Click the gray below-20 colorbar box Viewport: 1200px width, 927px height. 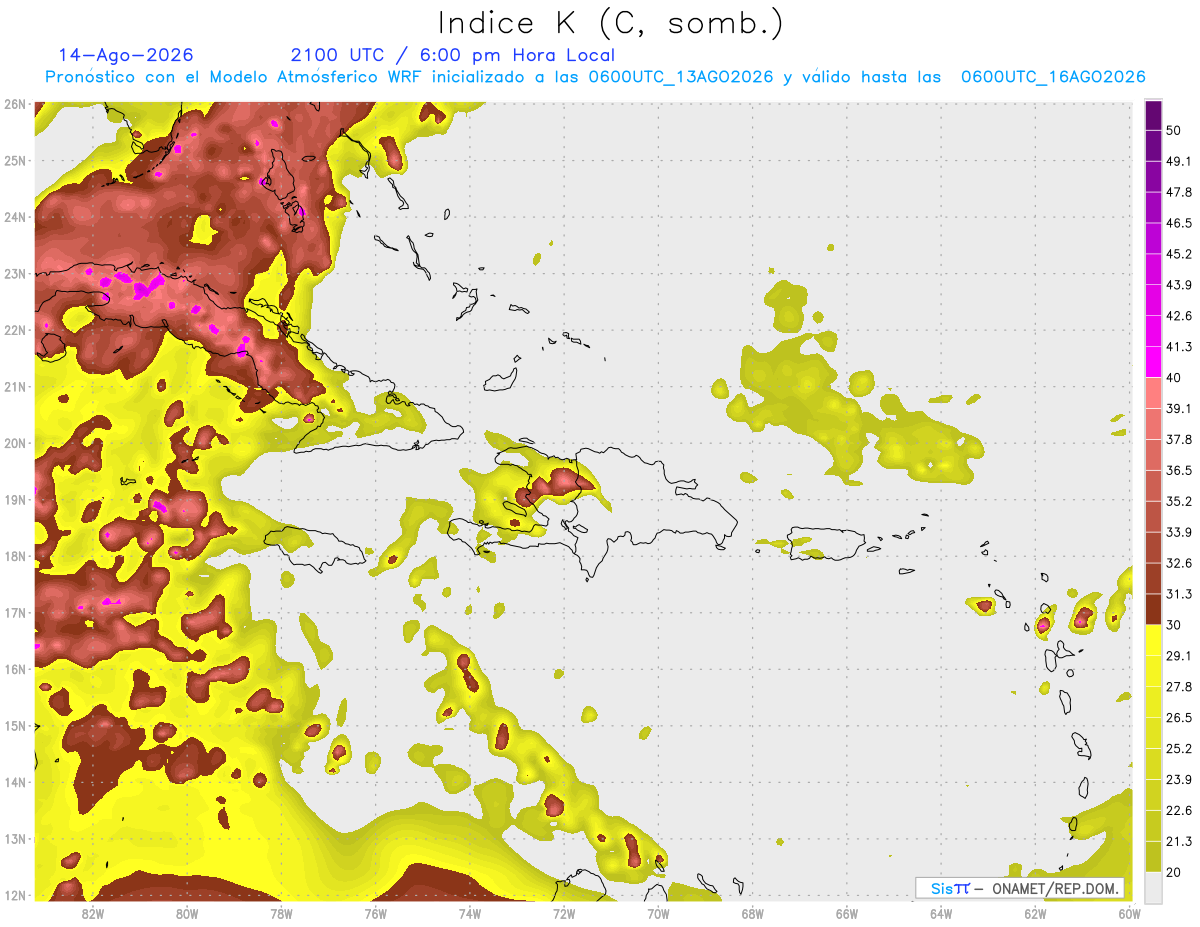pyautogui.click(x=1153, y=887)
